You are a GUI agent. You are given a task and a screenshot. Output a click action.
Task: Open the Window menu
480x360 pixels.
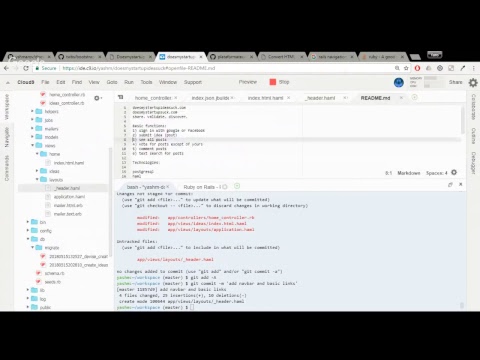pos(168,82)
